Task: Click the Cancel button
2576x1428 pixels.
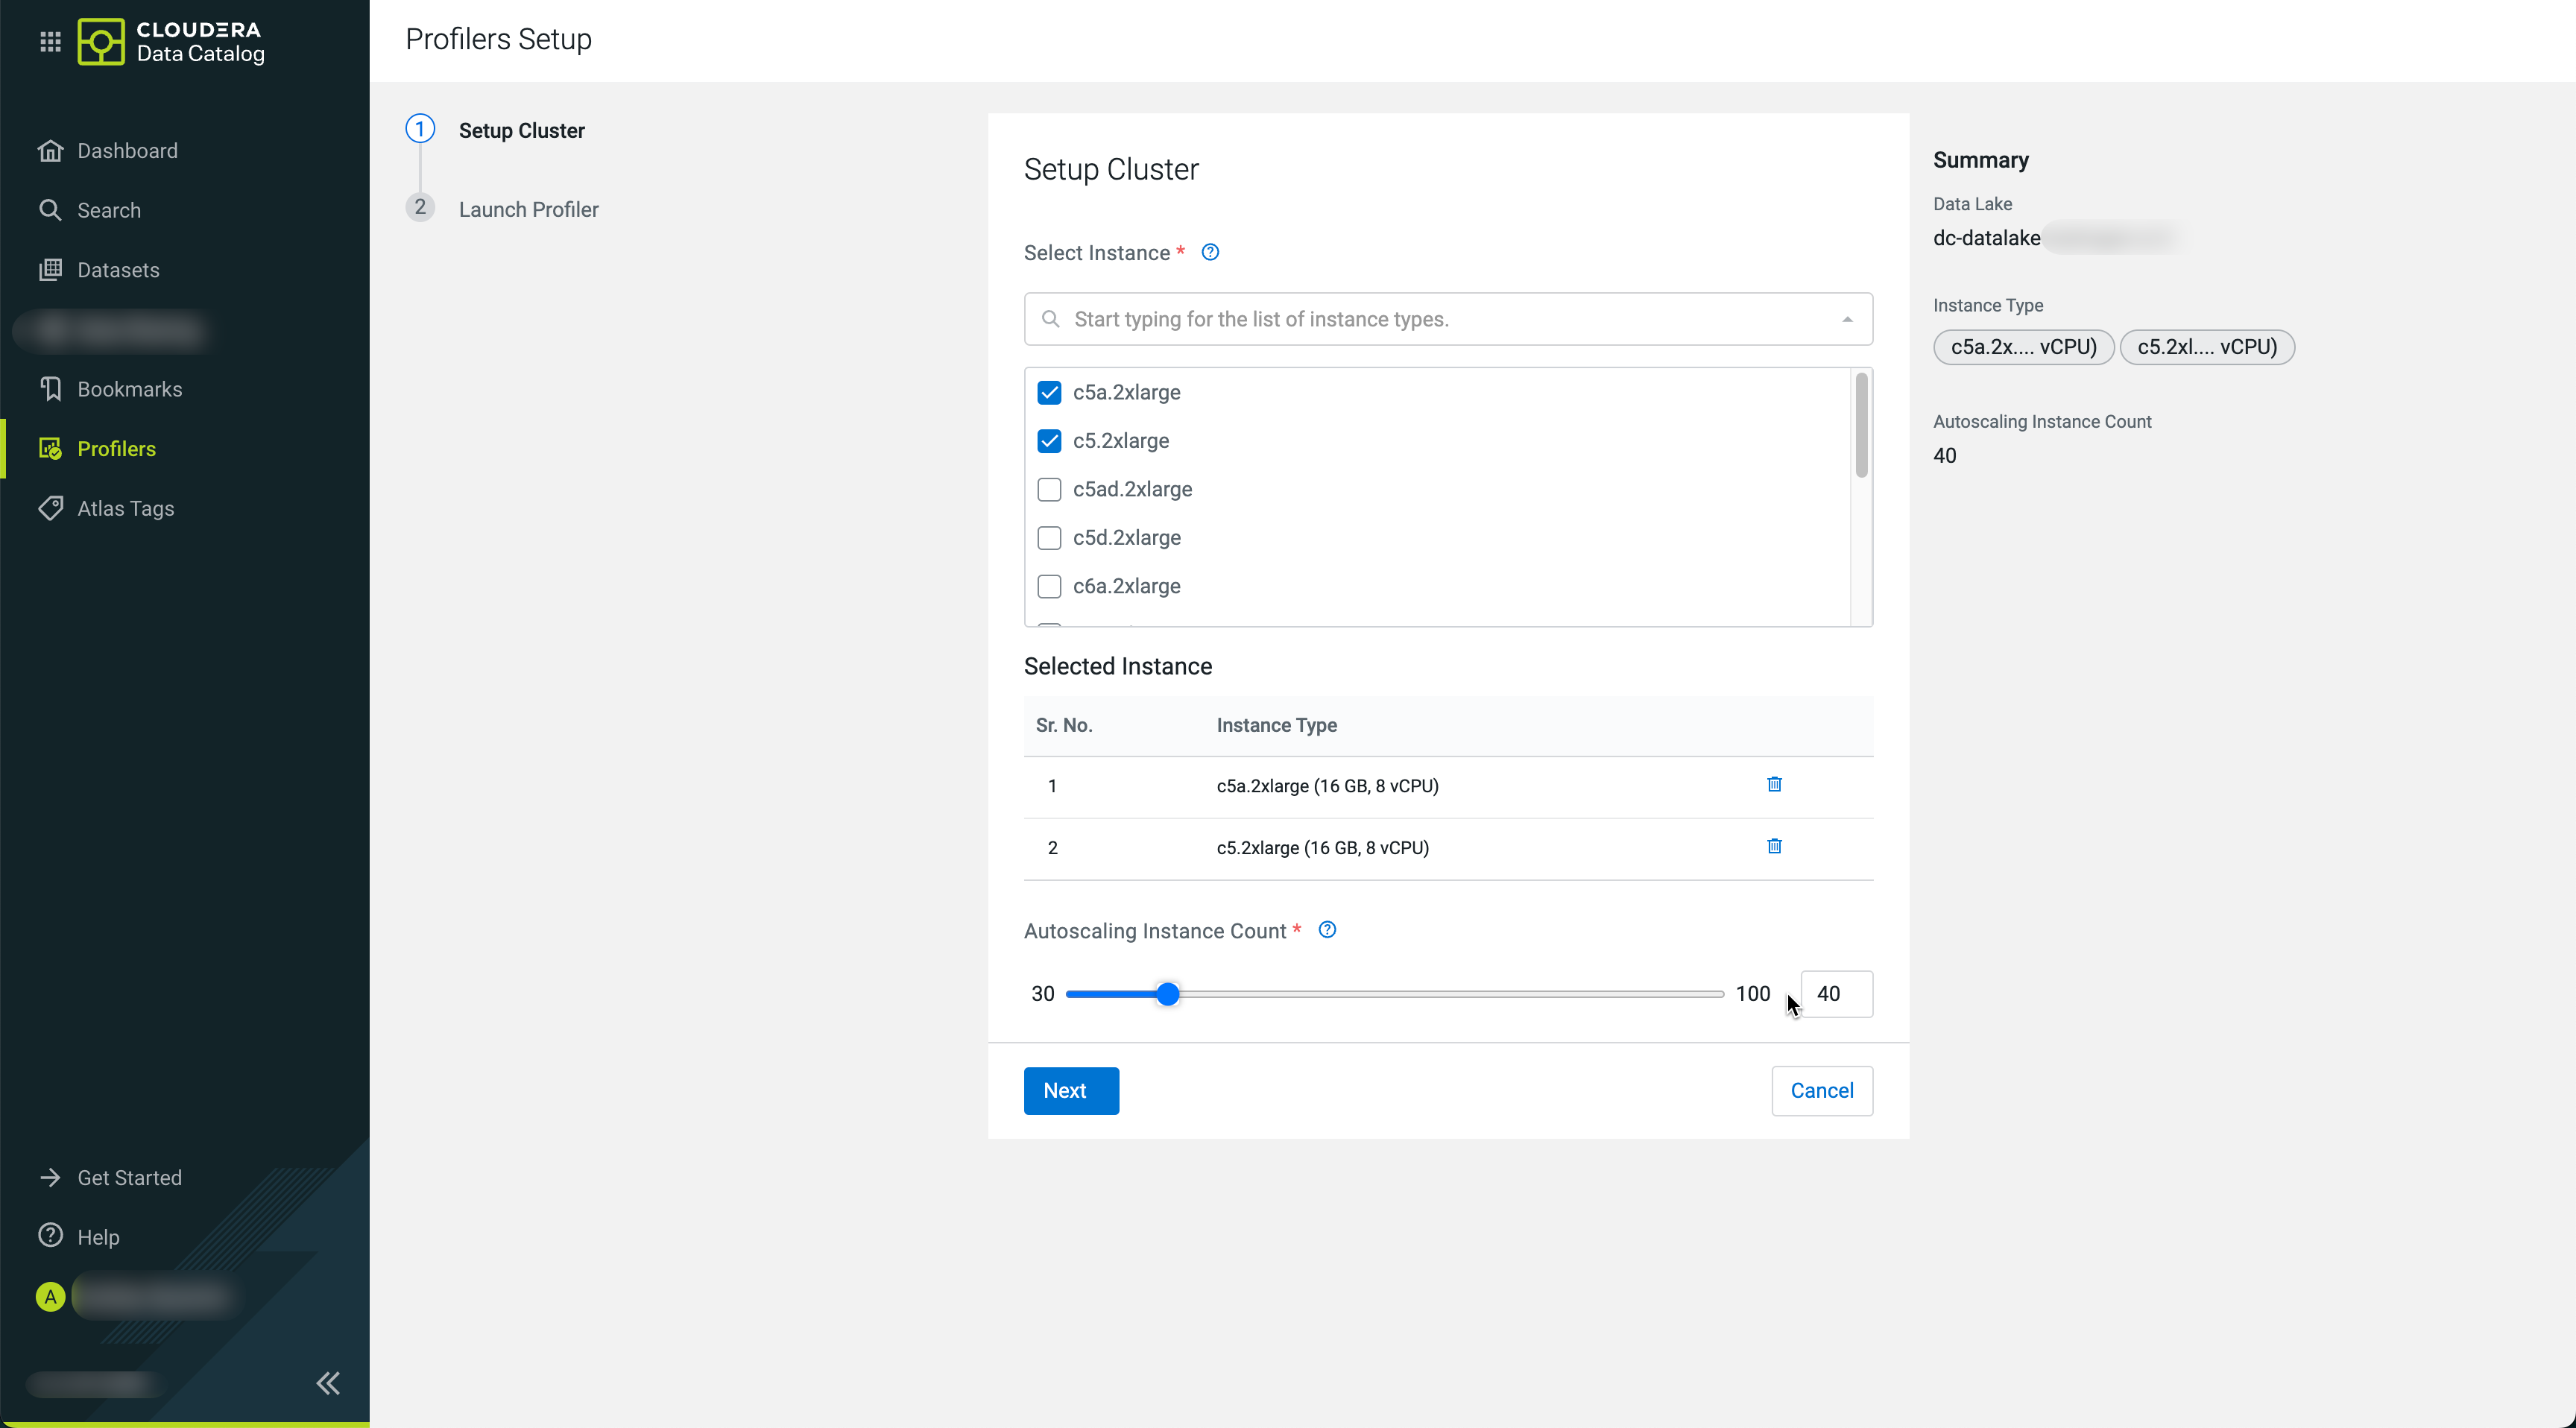Action: pos(1821,1090)
